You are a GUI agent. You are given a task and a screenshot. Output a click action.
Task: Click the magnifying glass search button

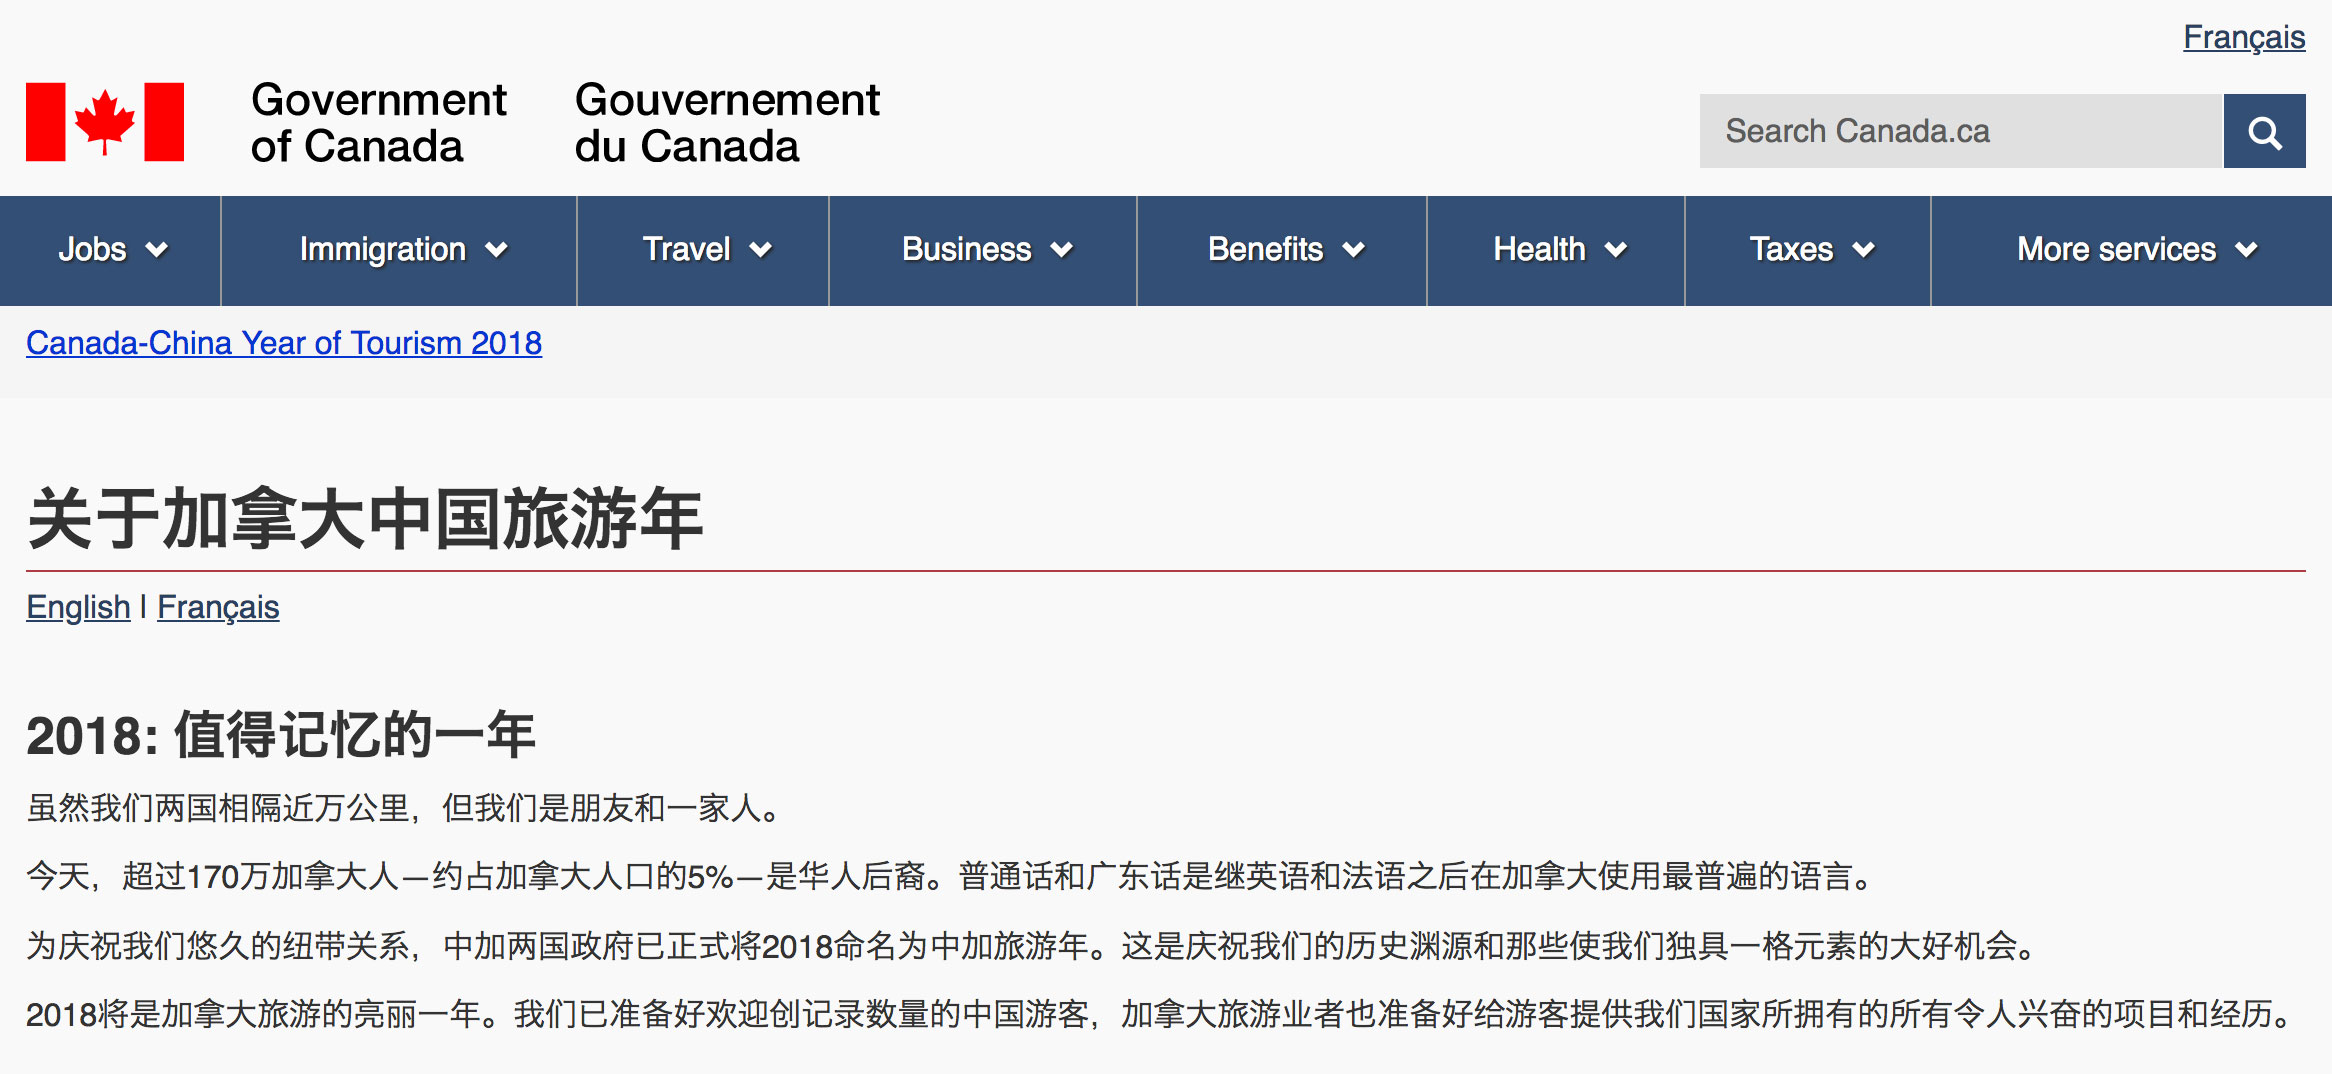coord(2263,132)
